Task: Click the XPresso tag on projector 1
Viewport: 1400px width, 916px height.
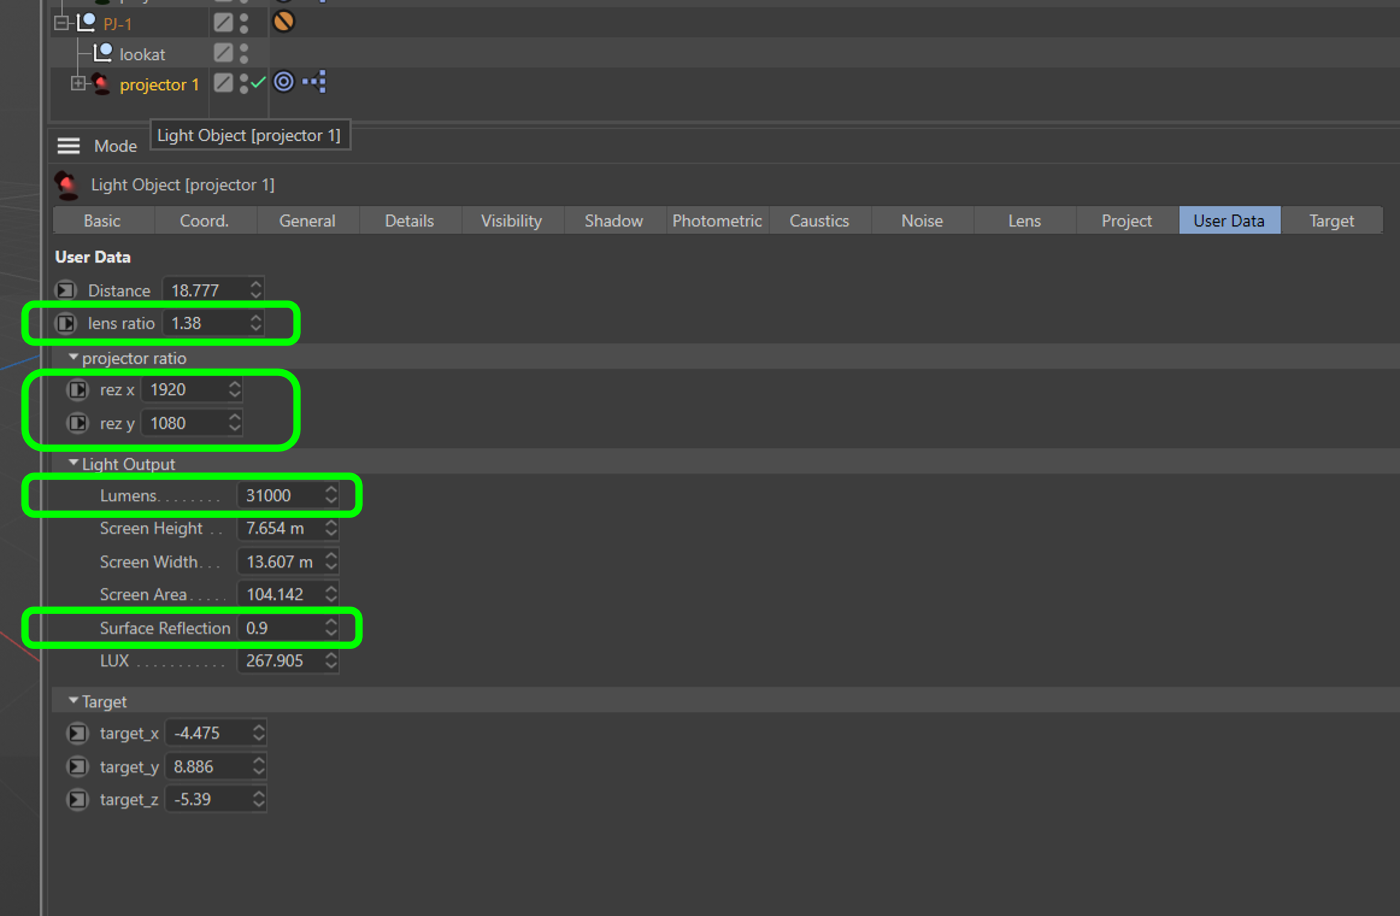Action: pos(315,82)
